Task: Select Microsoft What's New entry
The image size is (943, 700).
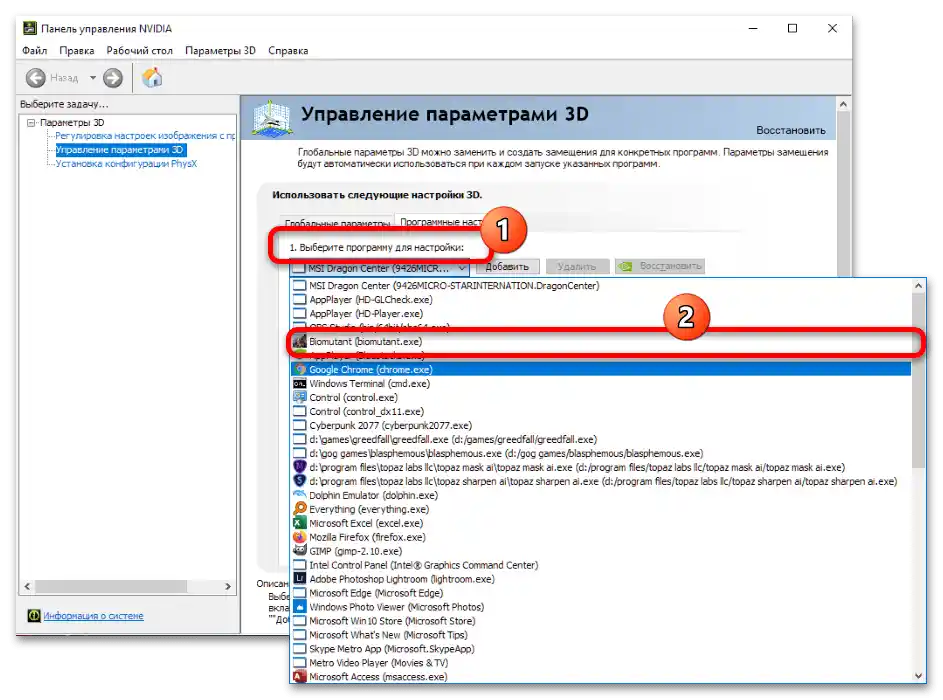Action: (601, 634)
